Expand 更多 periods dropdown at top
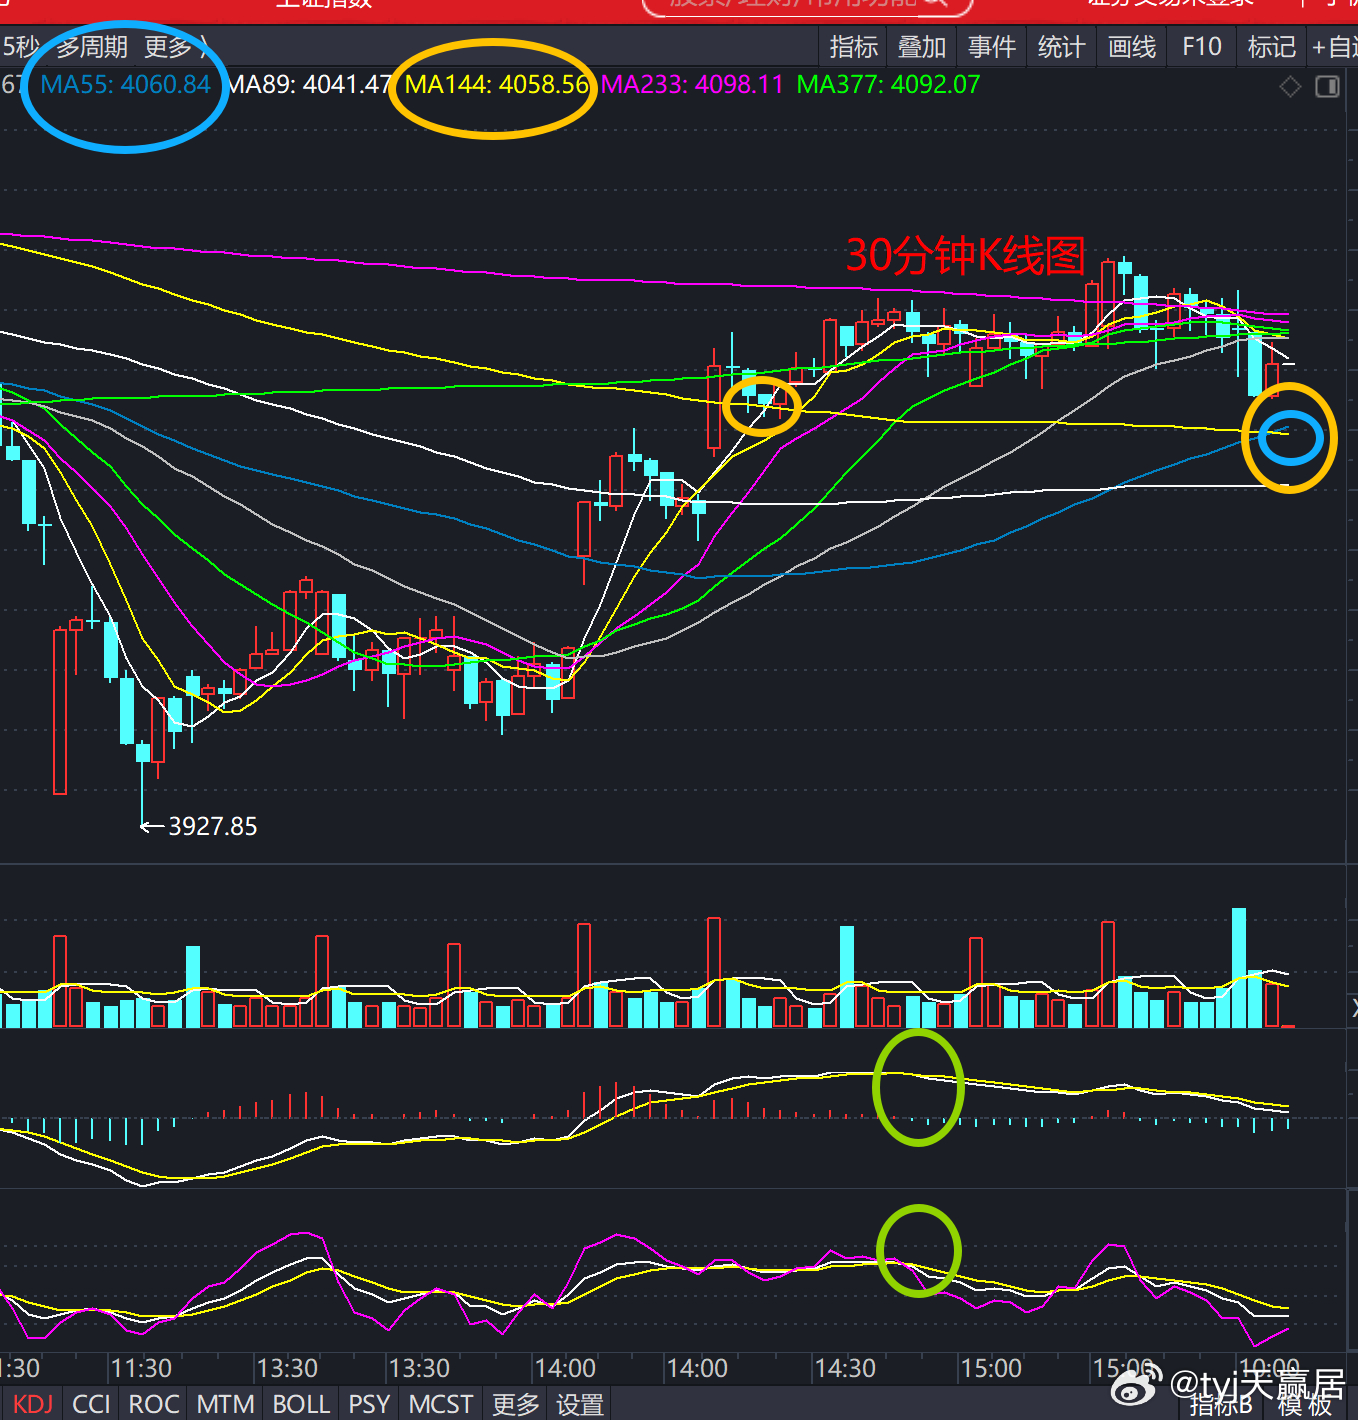 click(174, 47)
